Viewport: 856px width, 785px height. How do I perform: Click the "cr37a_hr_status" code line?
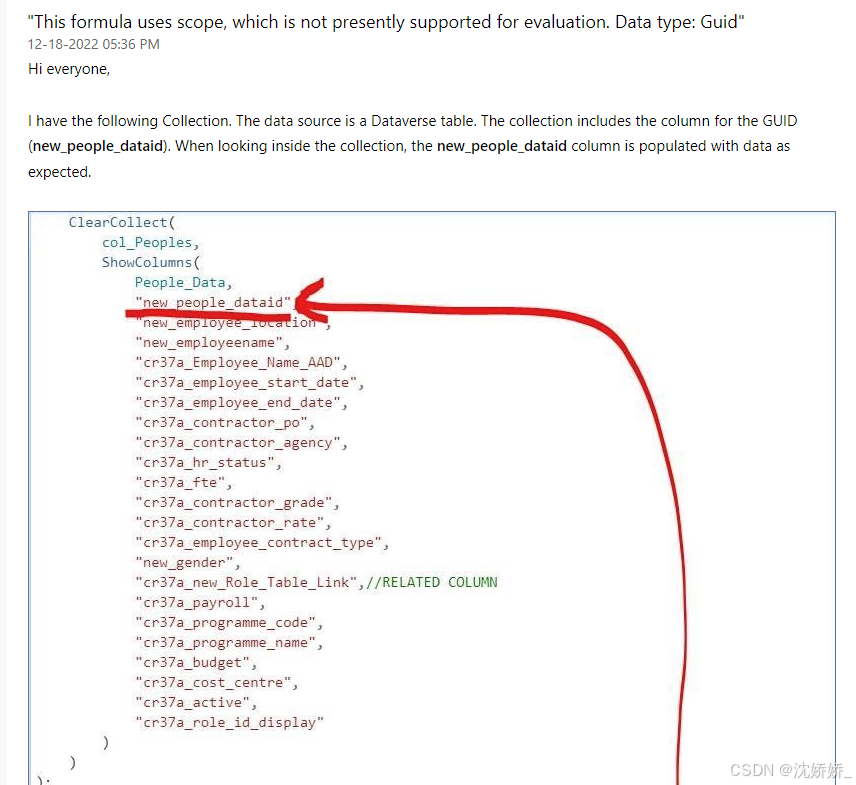[x=208, y=463]
